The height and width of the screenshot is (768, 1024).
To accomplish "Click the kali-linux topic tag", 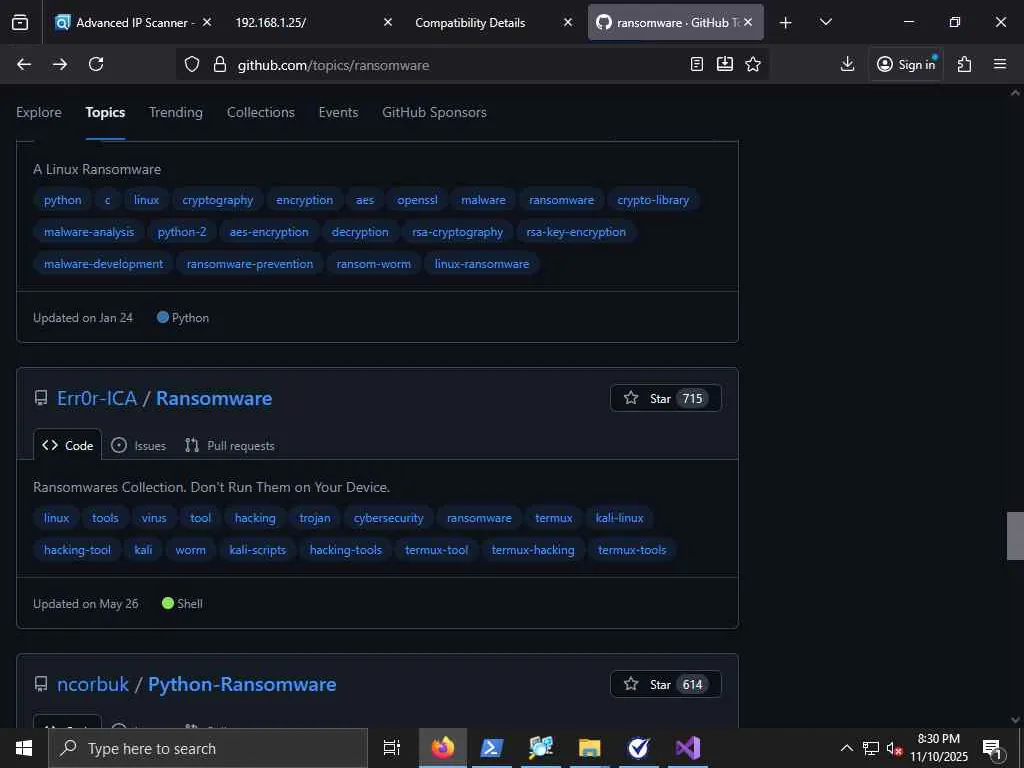I will tap(619, 518).
